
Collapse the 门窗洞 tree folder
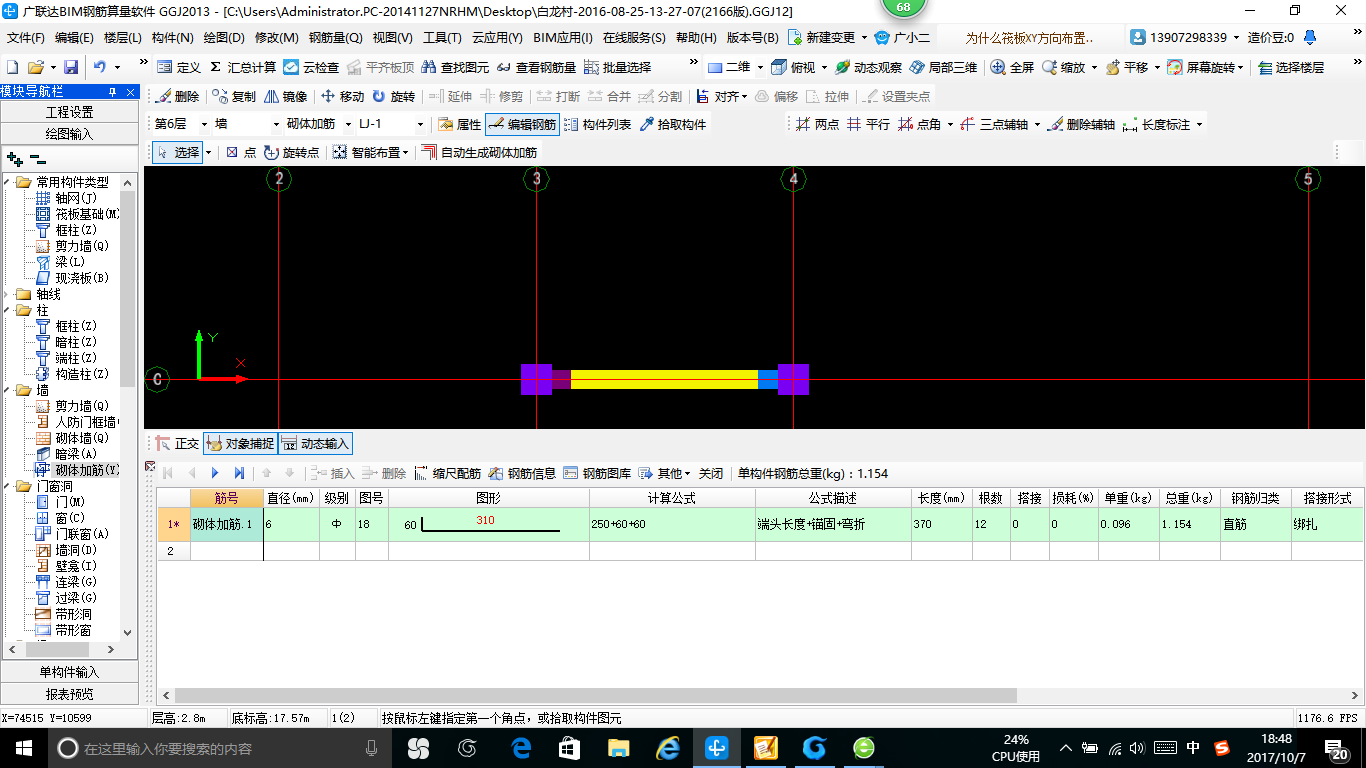click(8, 486)
